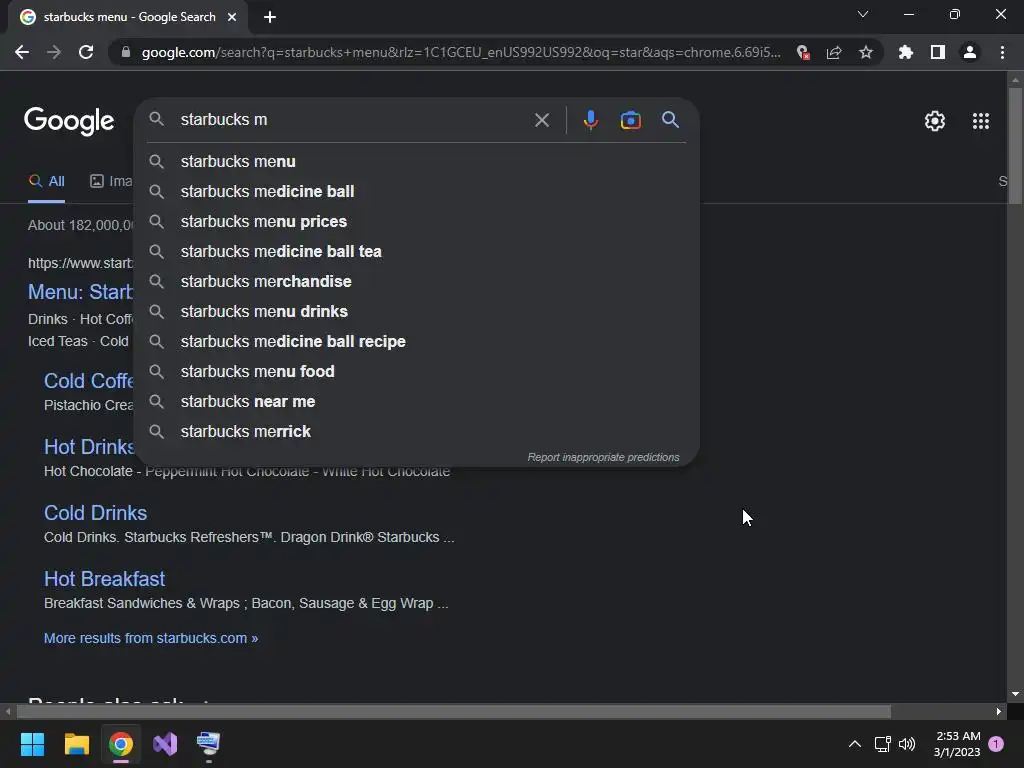Image resolution: width=1024 pixels, height=768 pixels.
Task: Open the volume speaker tray icon
Action: (907, 744)
